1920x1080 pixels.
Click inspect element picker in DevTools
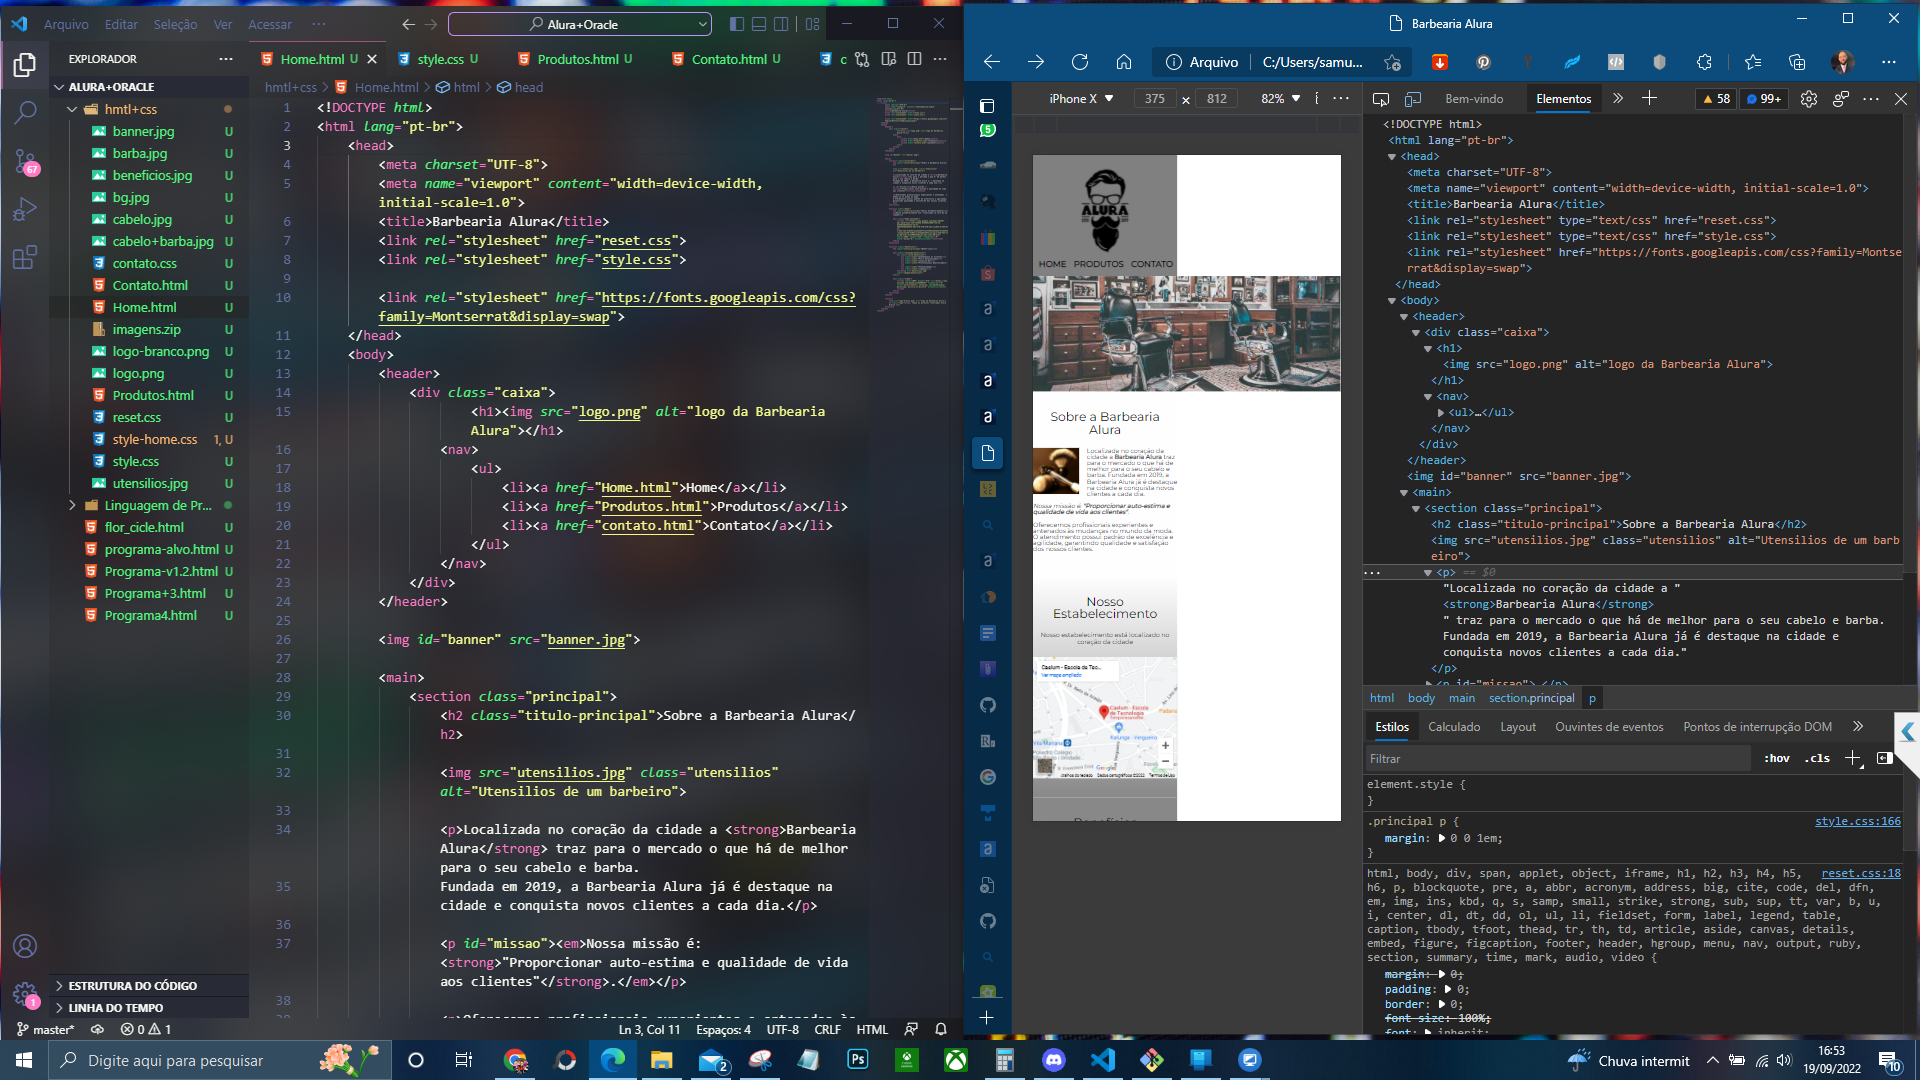click(1381, 99)
